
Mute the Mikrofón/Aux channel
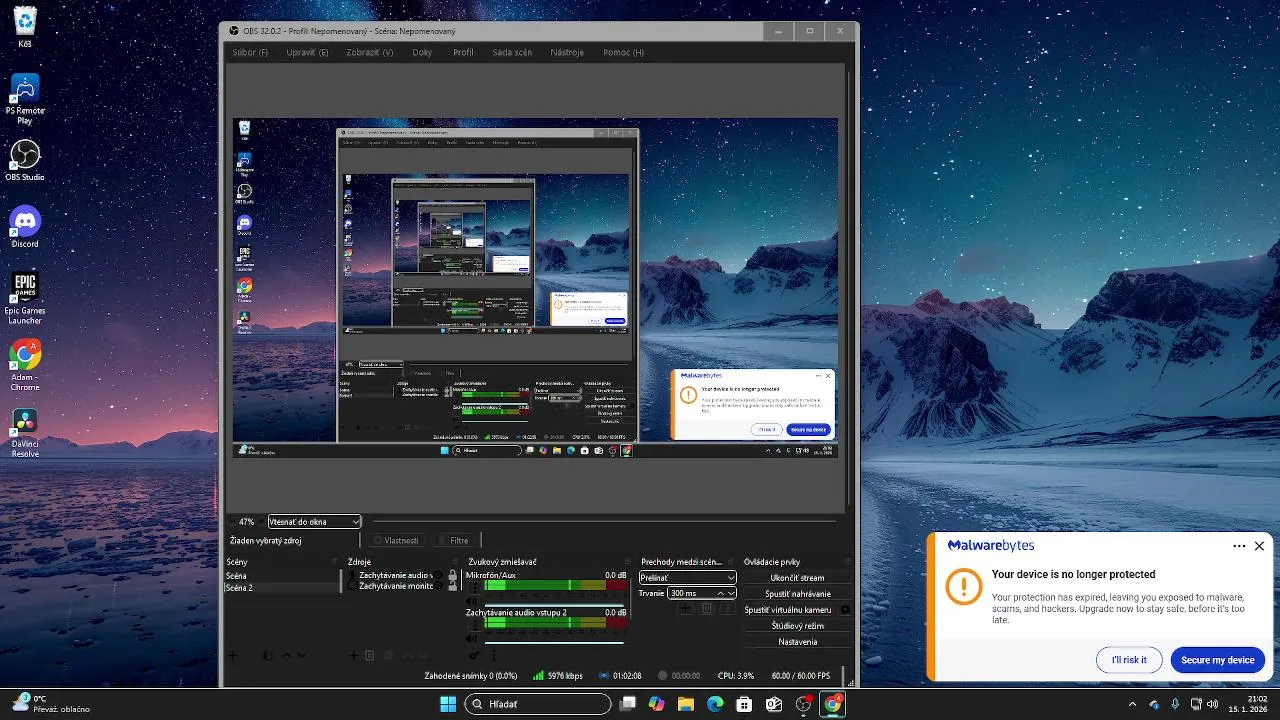[471, 601]
